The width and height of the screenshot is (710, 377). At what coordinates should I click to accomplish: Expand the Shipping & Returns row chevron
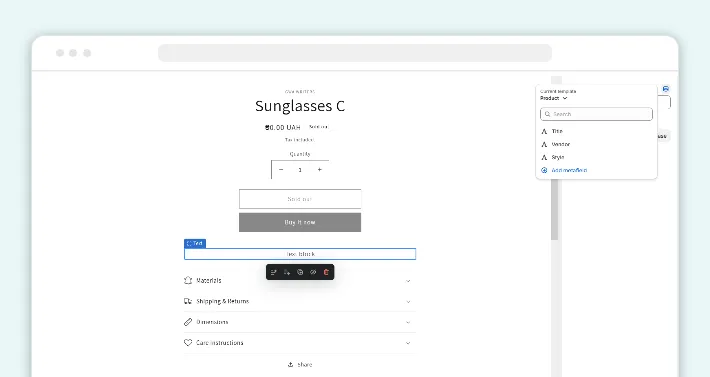point(408,302)
